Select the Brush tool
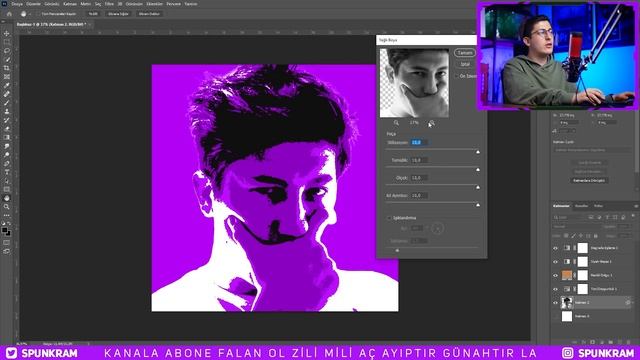 pyautogui.click(x=7, y=102)
